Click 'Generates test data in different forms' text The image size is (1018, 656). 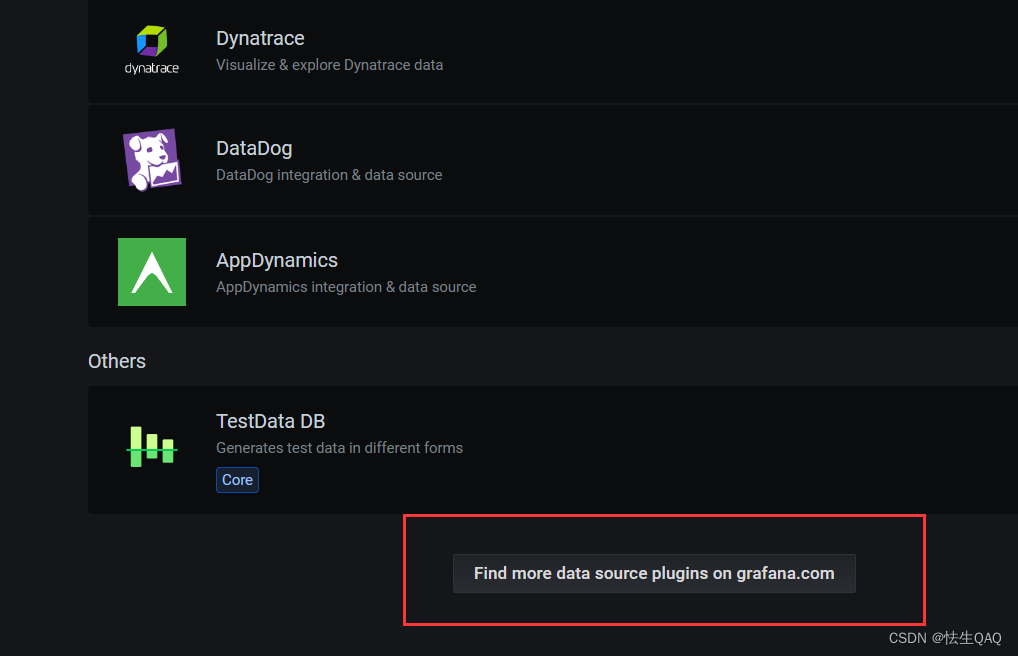pos(339,448)
